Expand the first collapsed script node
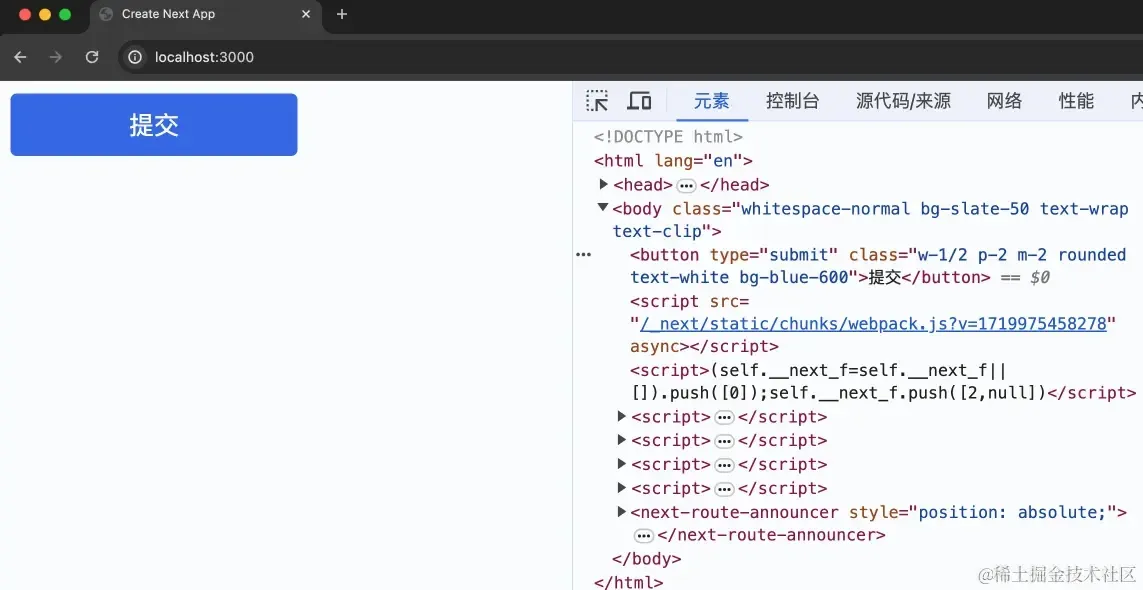 [622, 416]
